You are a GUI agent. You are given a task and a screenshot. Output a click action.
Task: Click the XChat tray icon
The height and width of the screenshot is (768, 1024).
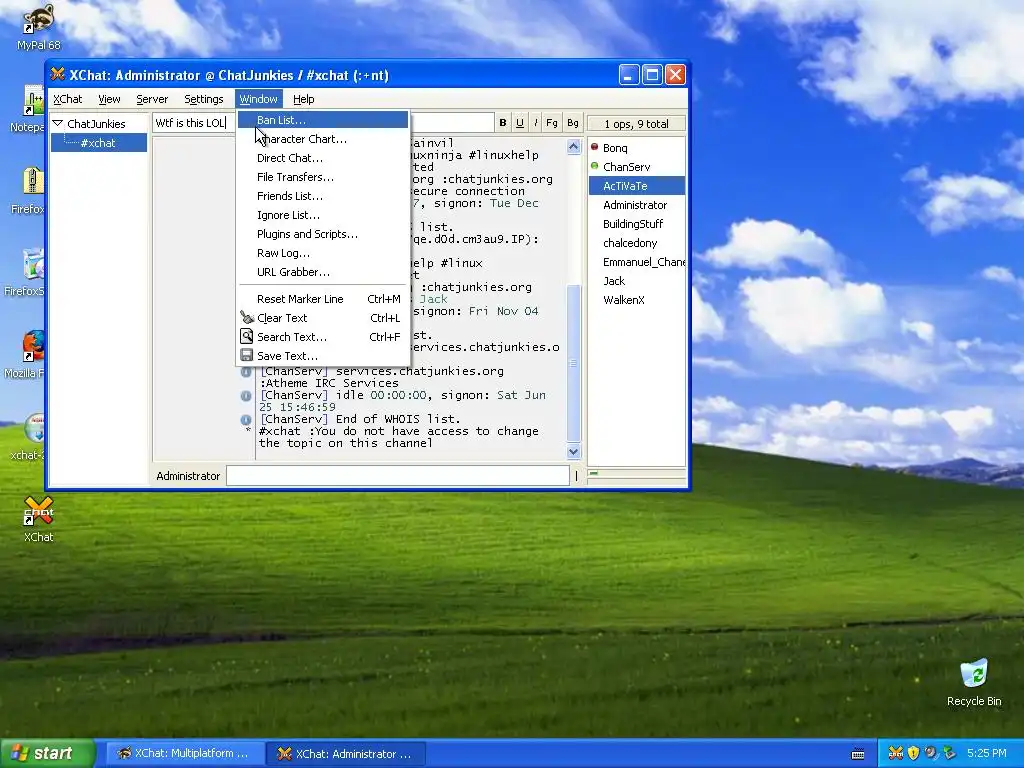click(896, 753)
